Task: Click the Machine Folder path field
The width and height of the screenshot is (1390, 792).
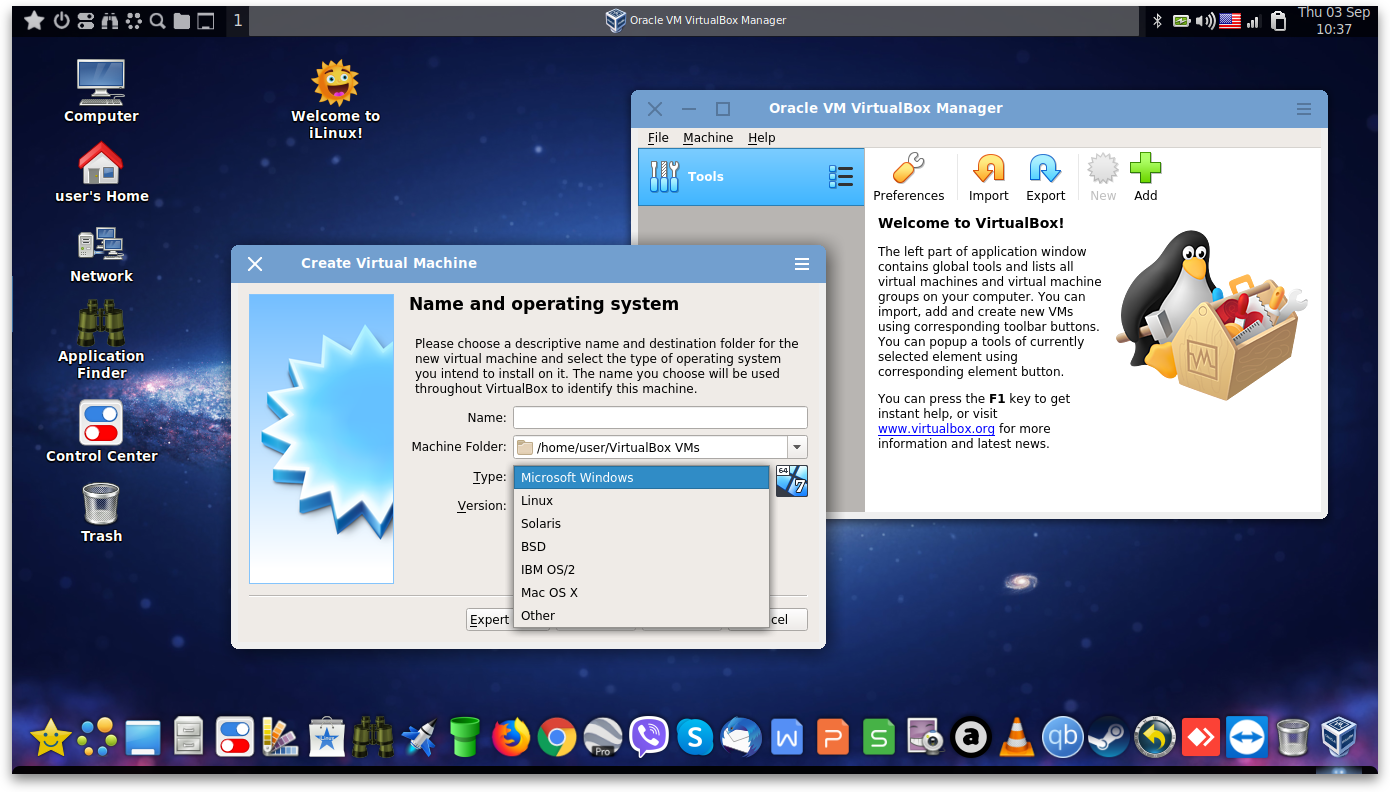Action: point(650,447)
